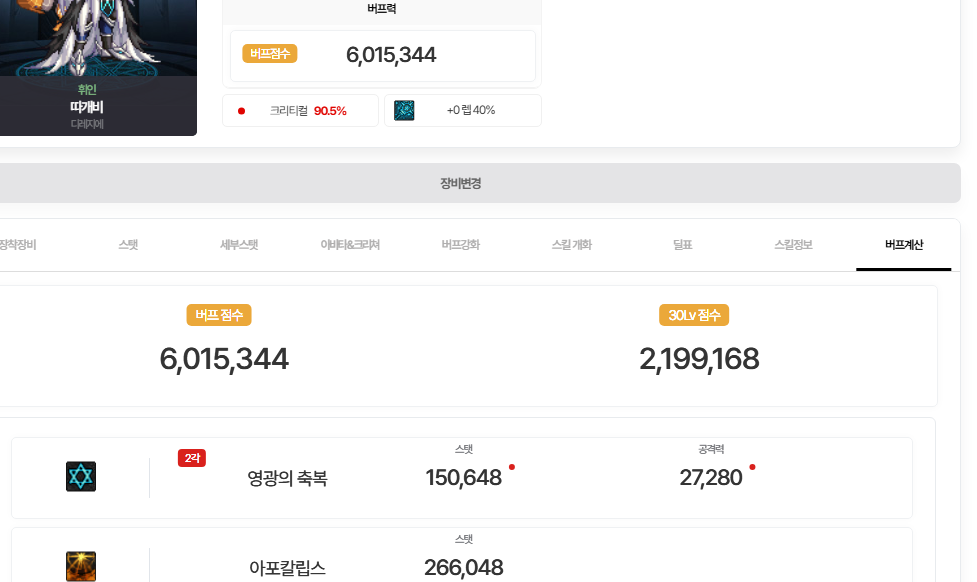Select the 아바타&크리쳐 tab
This screenshot has height=582, width=977.
[x=350, y=245]
